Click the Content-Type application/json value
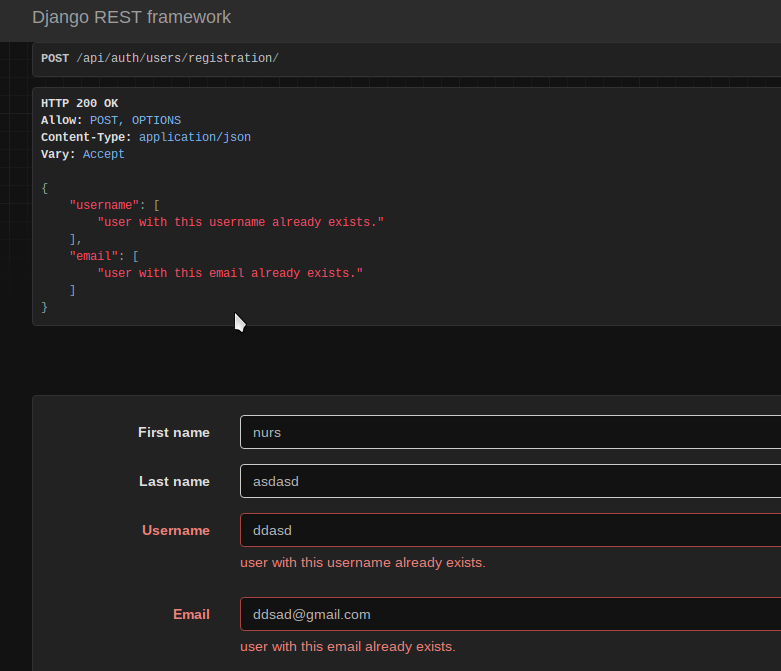781x671 pixels. (195, 137)
